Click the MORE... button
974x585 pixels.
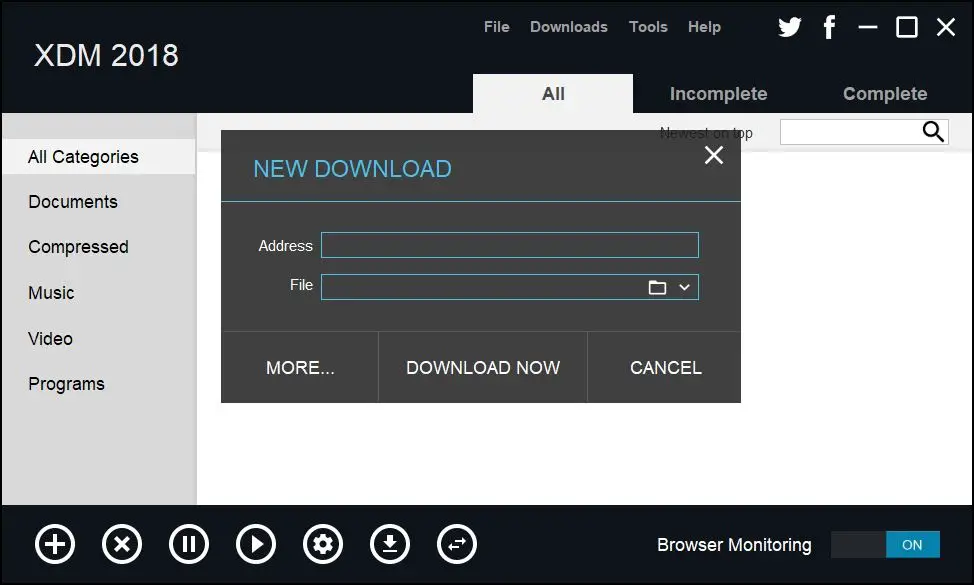point(300,368)
